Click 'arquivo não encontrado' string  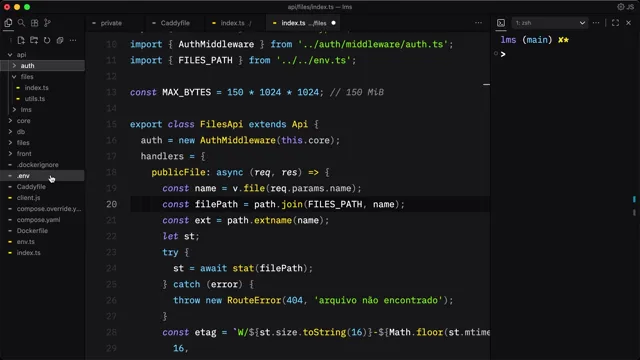[378, 300]
